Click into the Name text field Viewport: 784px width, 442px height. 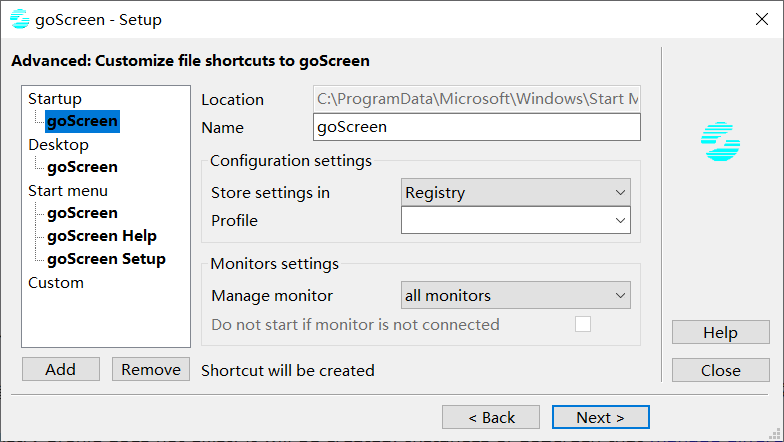coord(476,127)
